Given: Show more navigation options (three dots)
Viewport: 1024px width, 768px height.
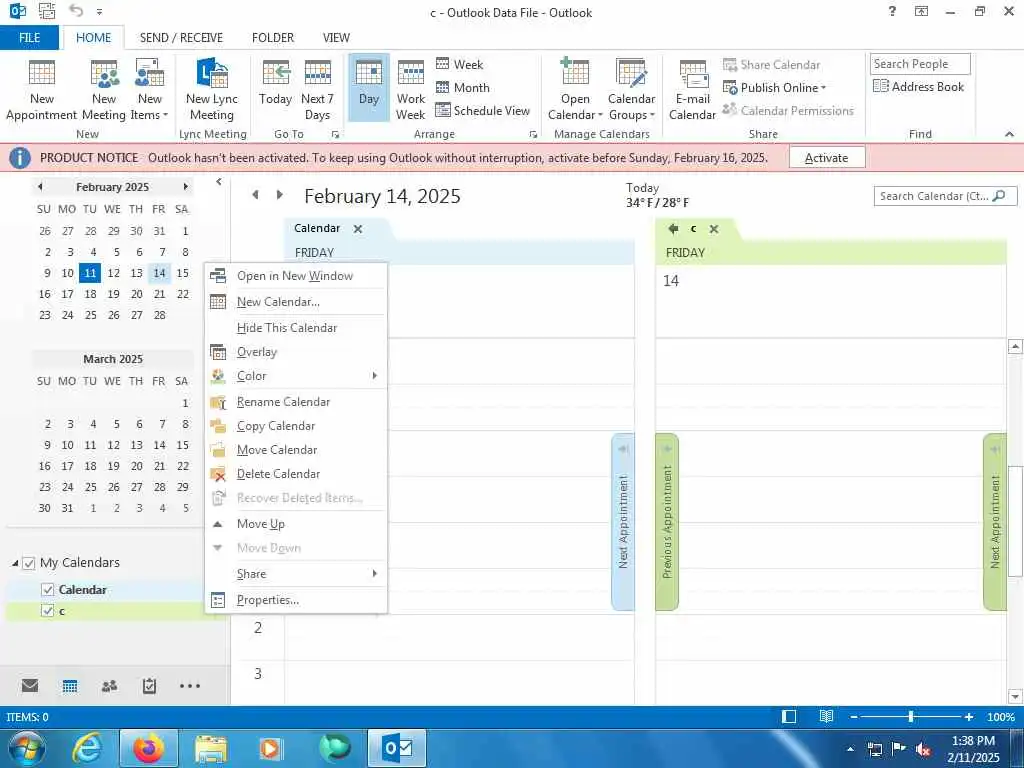Looking at the screenshot, I should point(189,686).
